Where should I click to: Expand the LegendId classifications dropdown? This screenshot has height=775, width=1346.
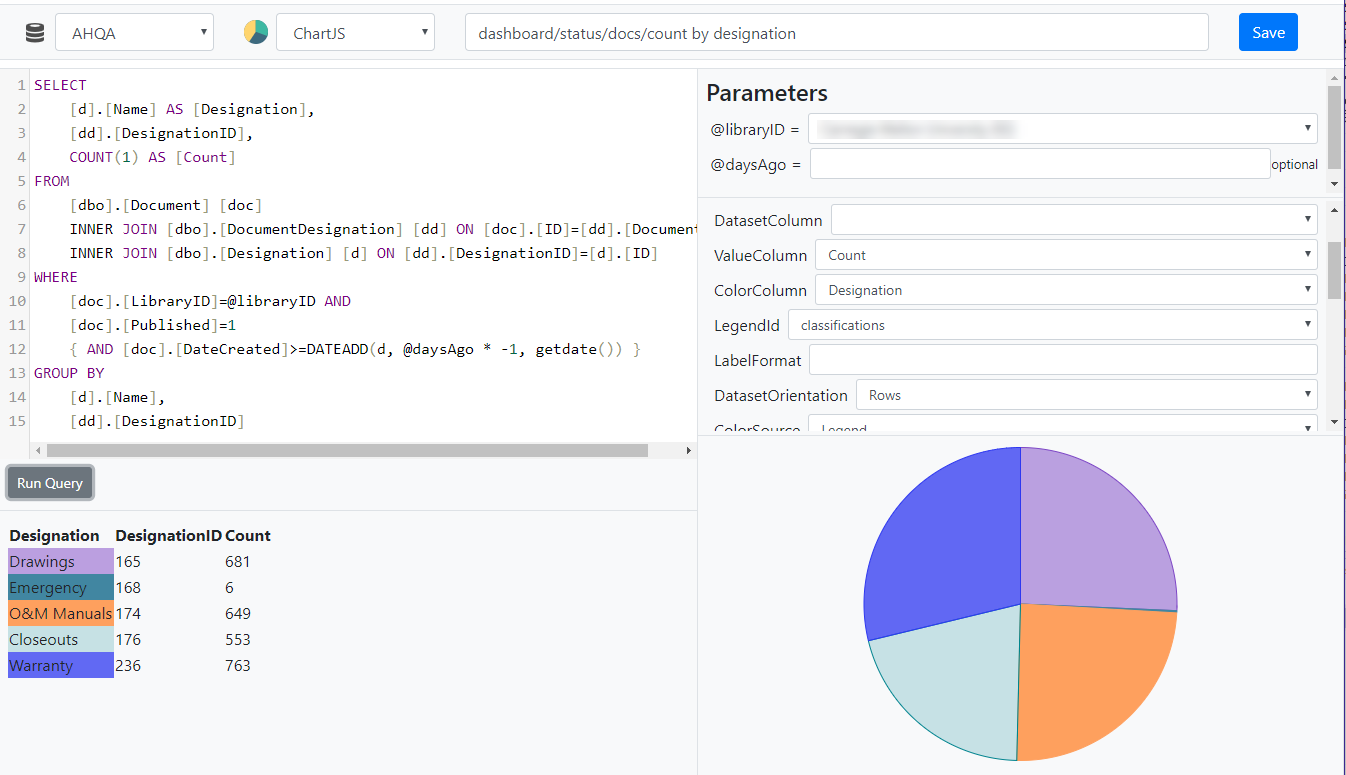(1052, 325)
